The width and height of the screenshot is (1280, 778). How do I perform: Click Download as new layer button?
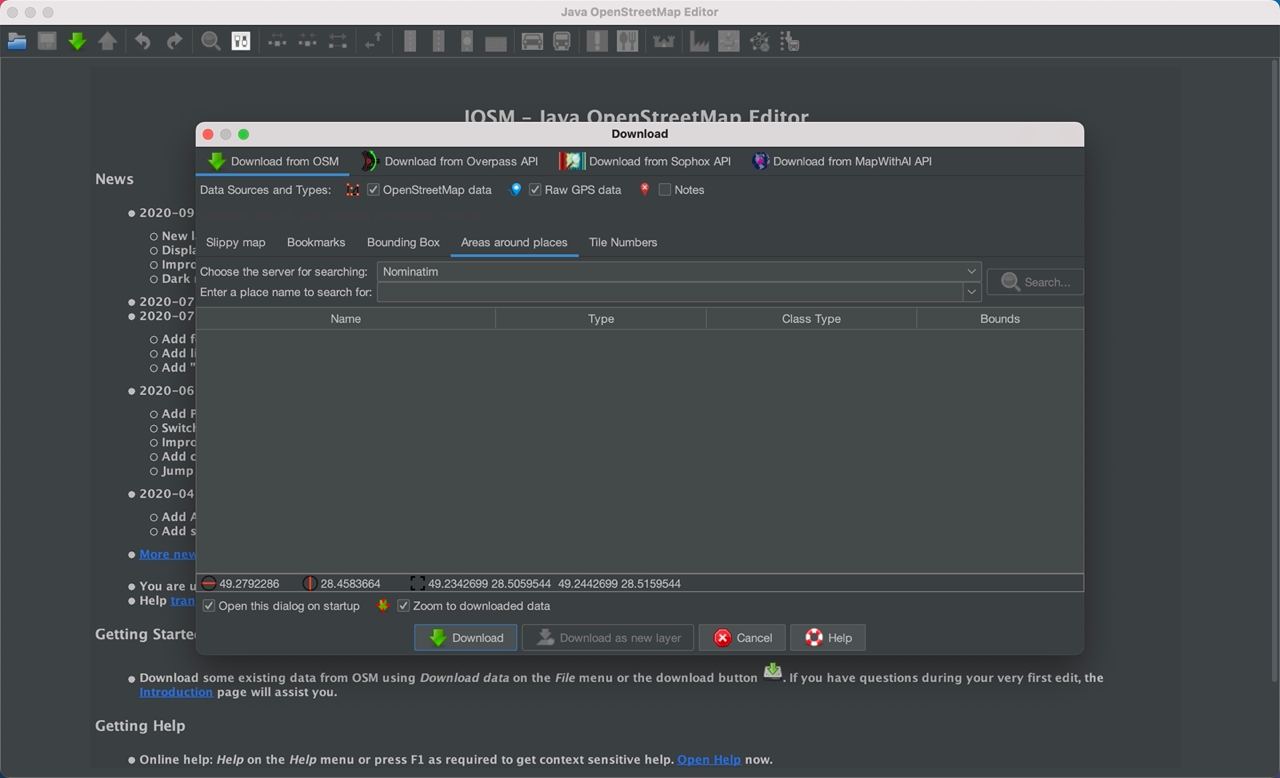(x=609, y=638)
